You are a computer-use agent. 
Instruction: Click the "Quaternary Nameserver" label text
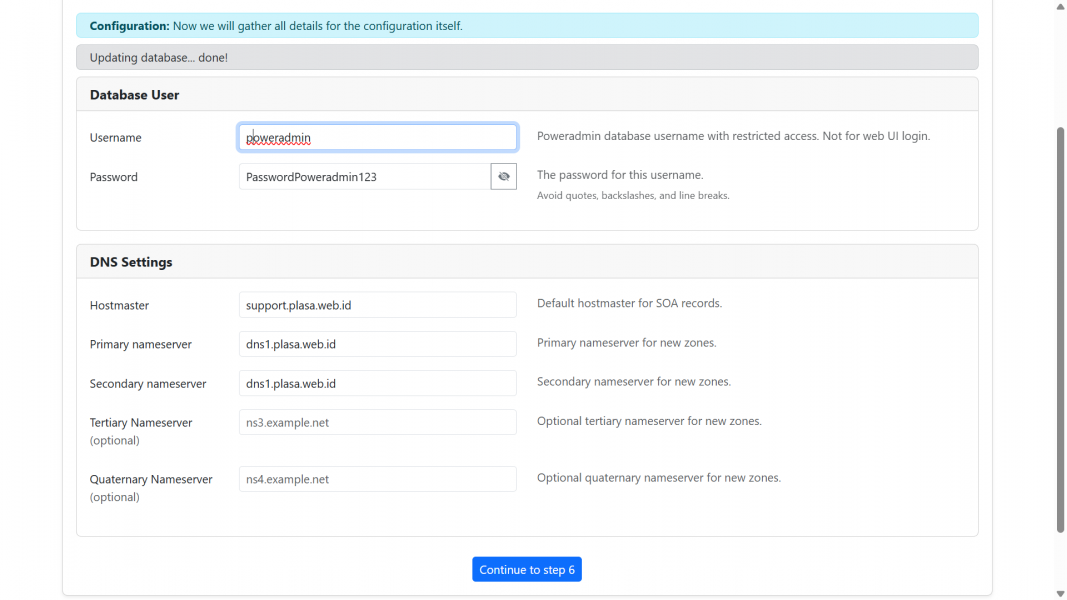coord(151,479)
